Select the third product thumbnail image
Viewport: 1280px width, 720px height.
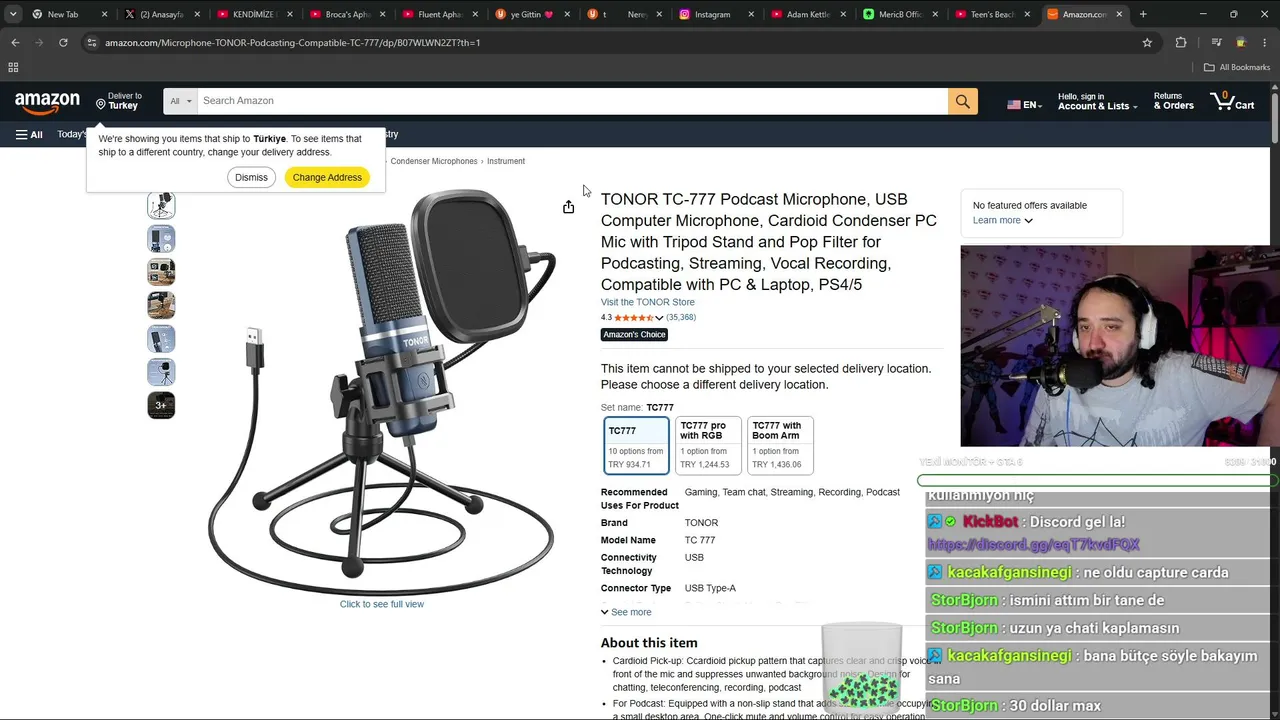click(161, 271)
